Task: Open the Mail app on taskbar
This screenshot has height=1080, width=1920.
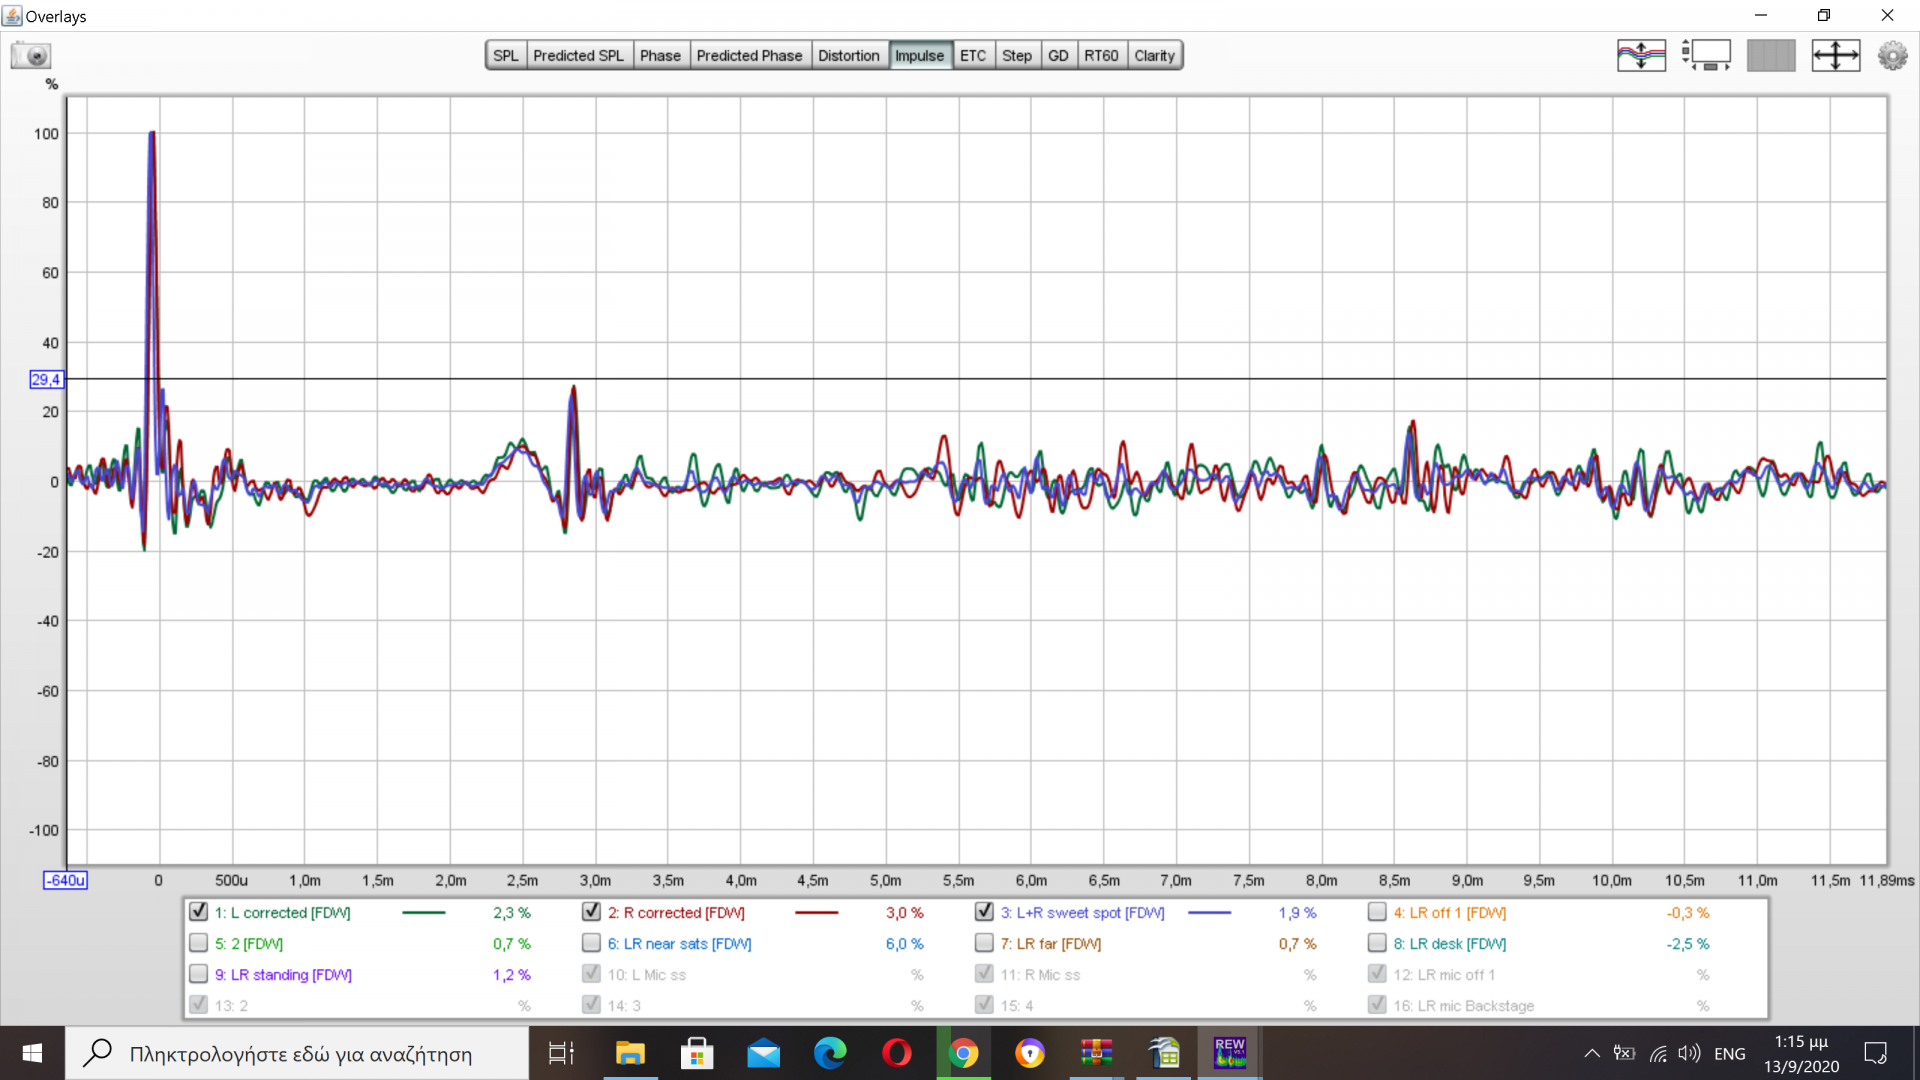Action: [x=763, y=1053]
